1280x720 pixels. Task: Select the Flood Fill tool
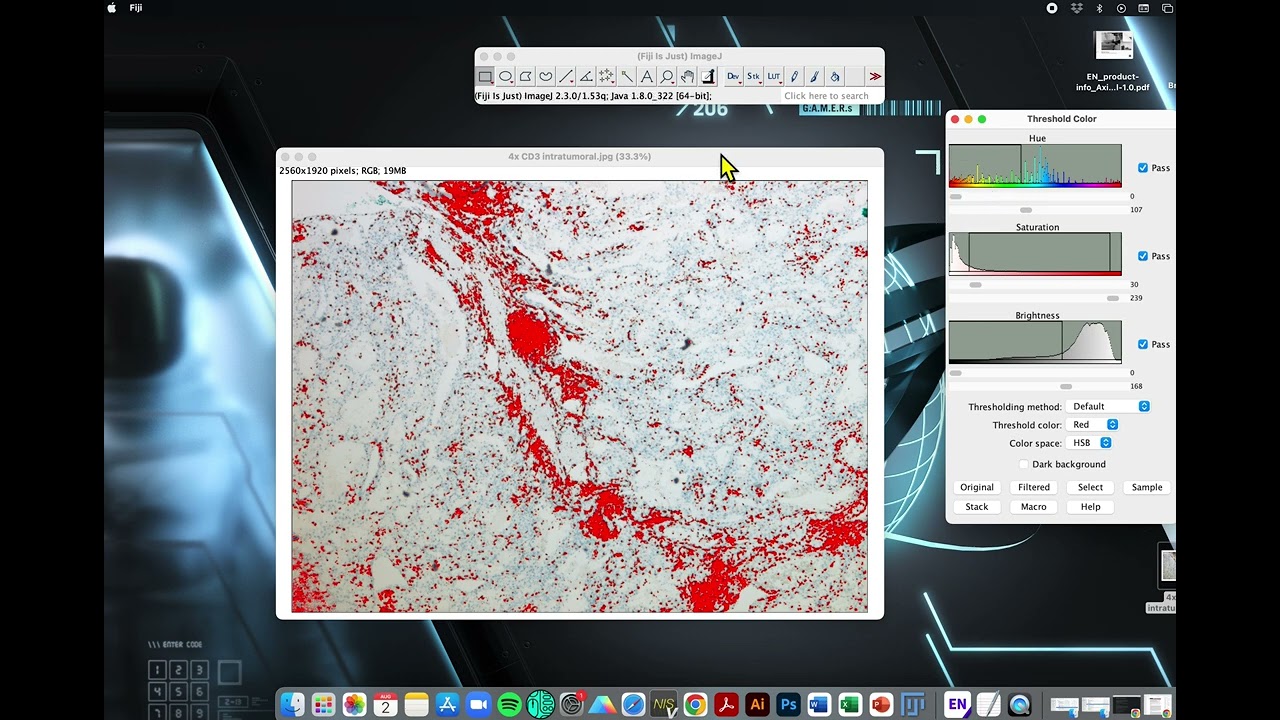835,76
